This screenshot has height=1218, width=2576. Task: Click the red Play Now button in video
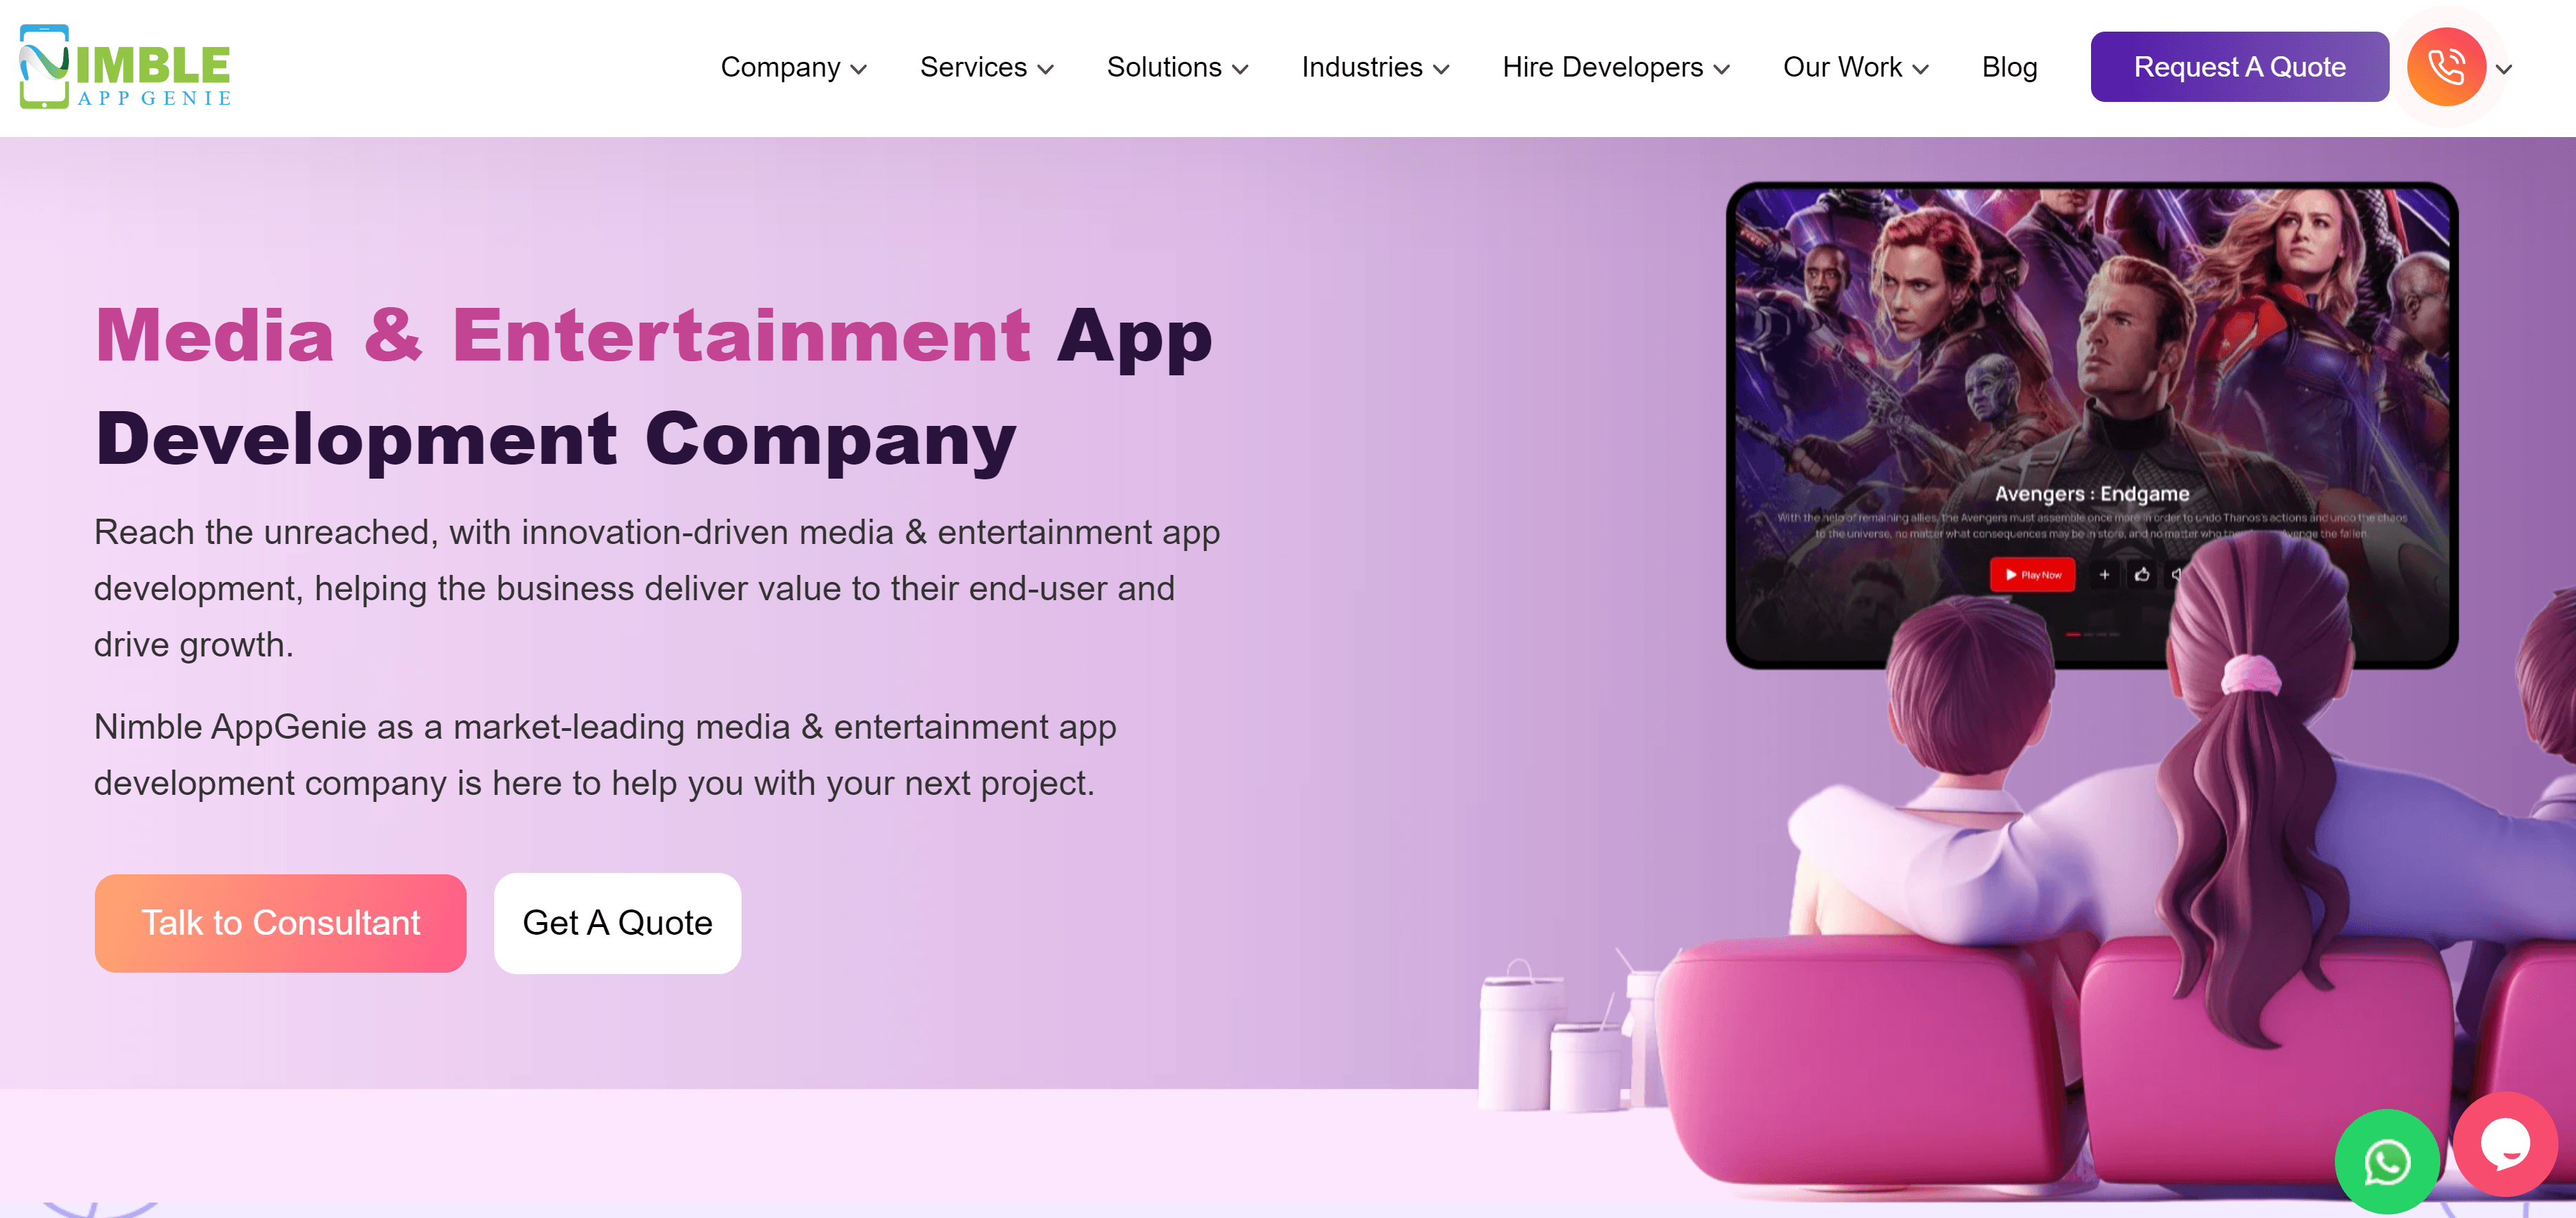point(2032,575)
